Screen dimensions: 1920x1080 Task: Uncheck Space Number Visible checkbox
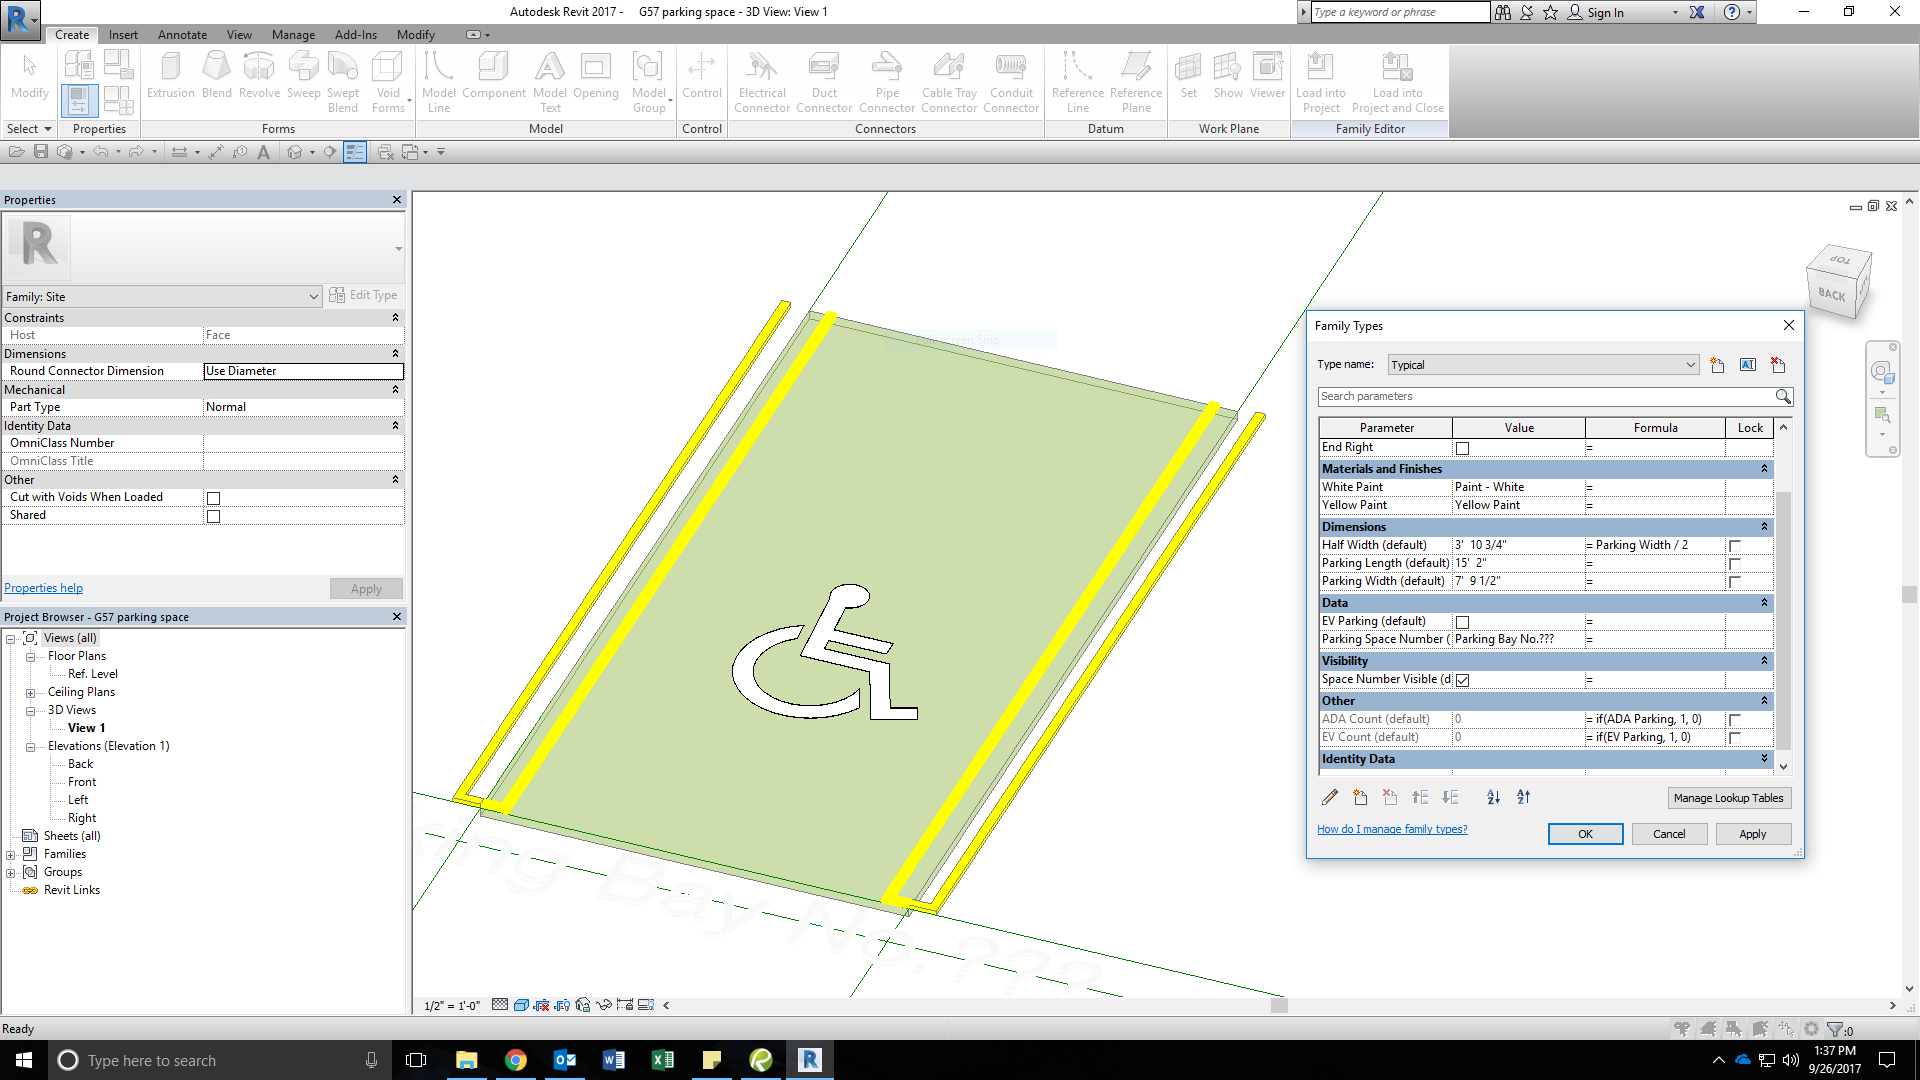1462,680
